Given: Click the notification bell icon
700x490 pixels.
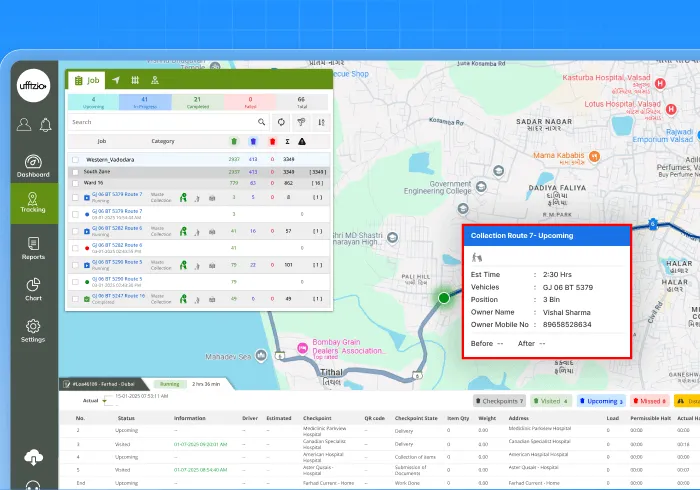Looking at the screenshot, I should click(x=45, y=124).
